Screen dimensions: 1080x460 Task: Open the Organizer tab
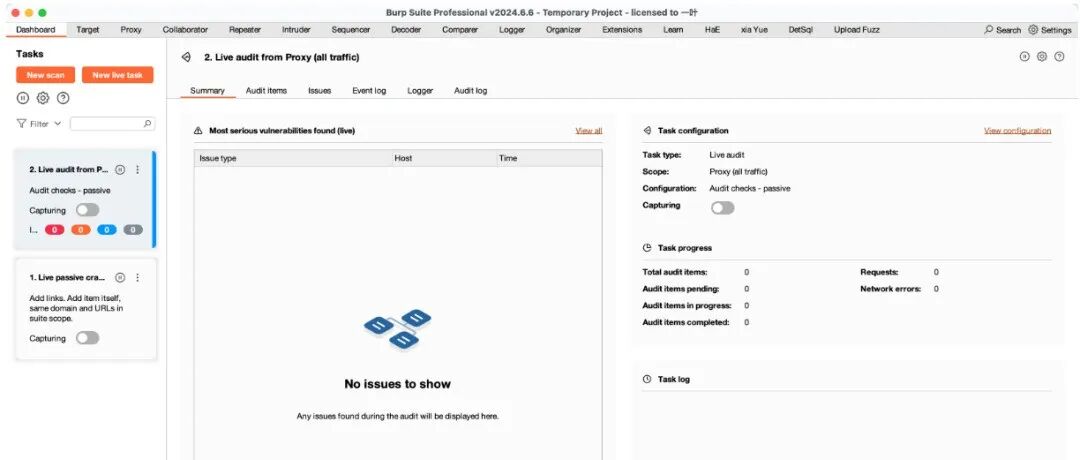[563, 30]
